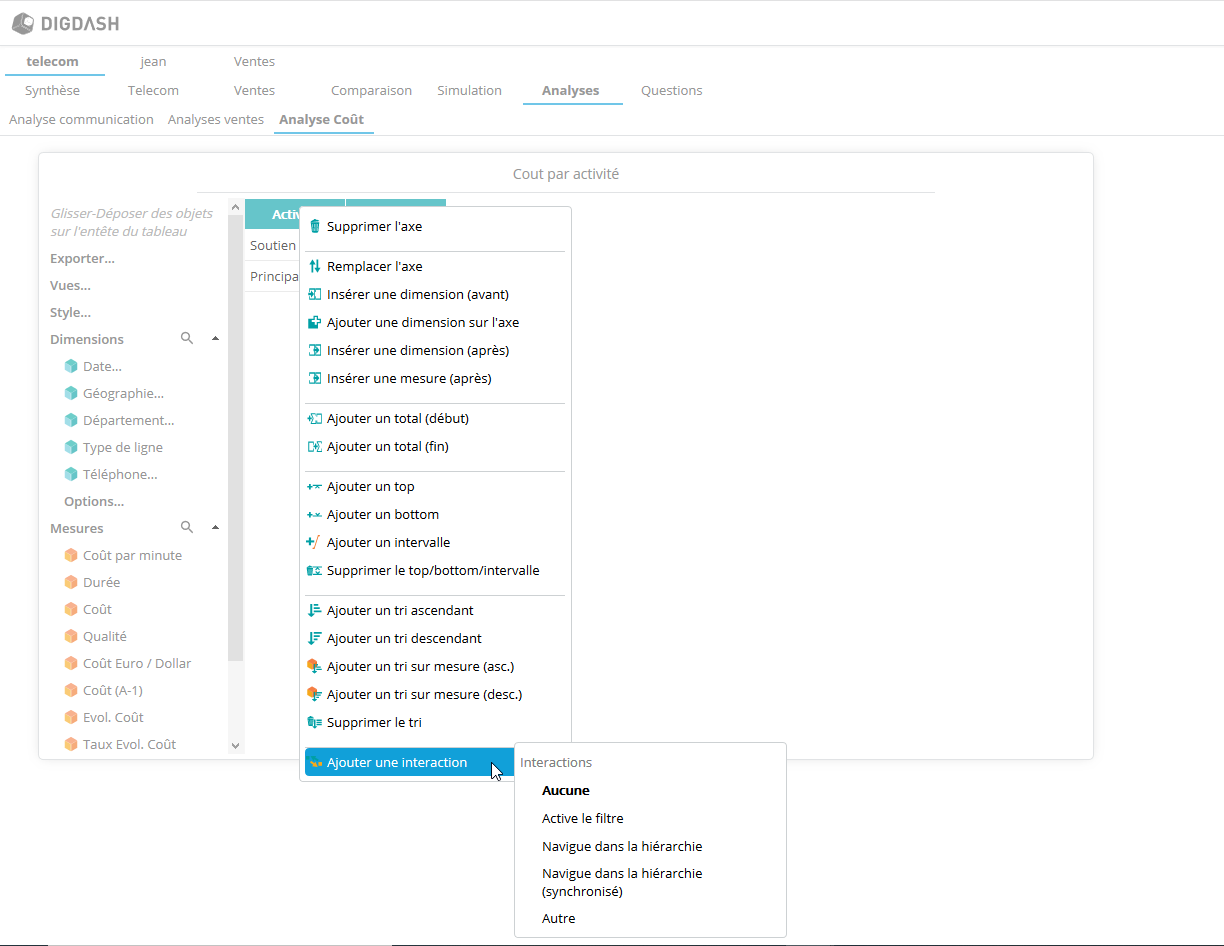
Task: Collapse the Mesures section arrow
Action: pos(215,528)
